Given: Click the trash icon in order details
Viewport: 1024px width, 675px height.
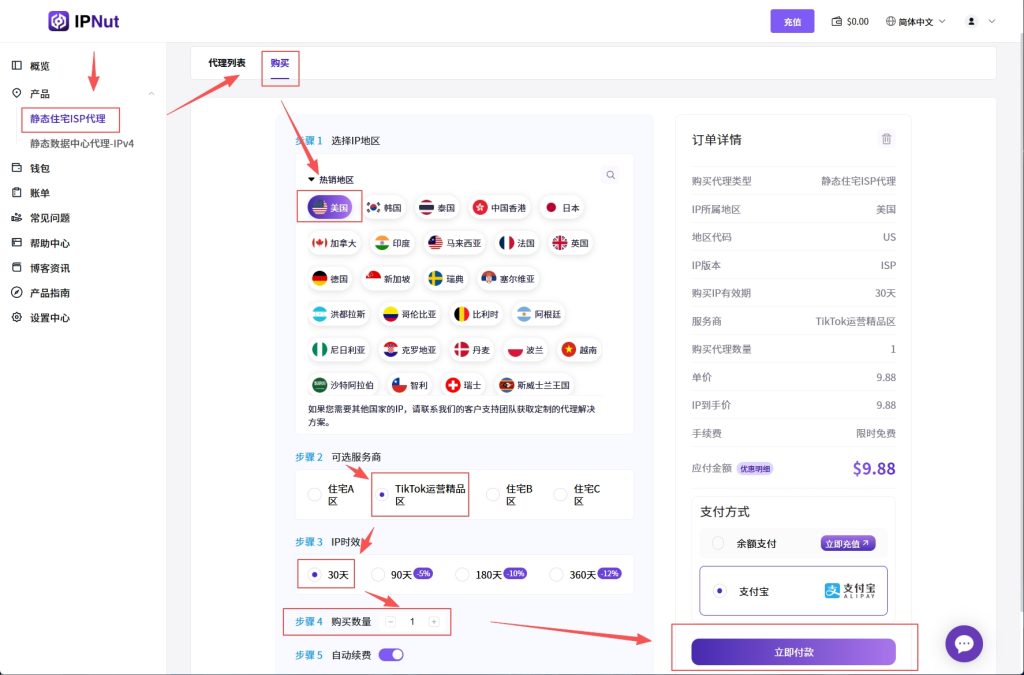Looking at the screenshot, I should [885, 139].
